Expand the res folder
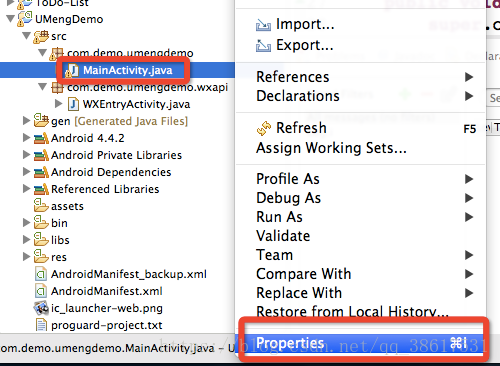The image size is (500, 366). [26, 257]
